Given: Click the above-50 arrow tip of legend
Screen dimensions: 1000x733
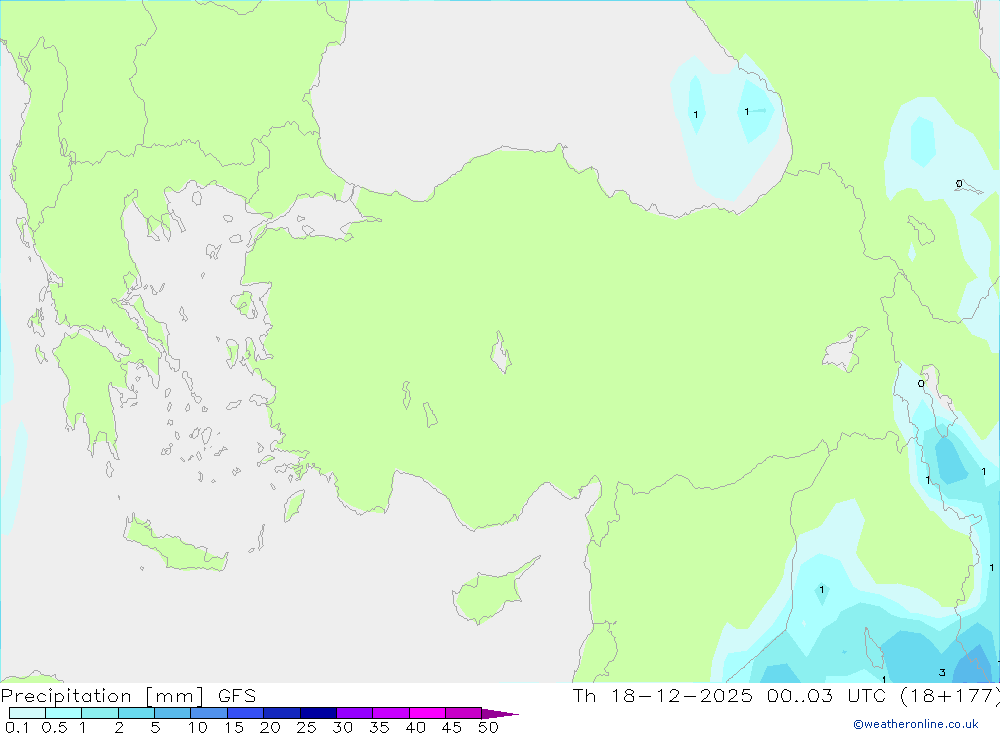Looking at the screenshot, I should pos(500,714).
